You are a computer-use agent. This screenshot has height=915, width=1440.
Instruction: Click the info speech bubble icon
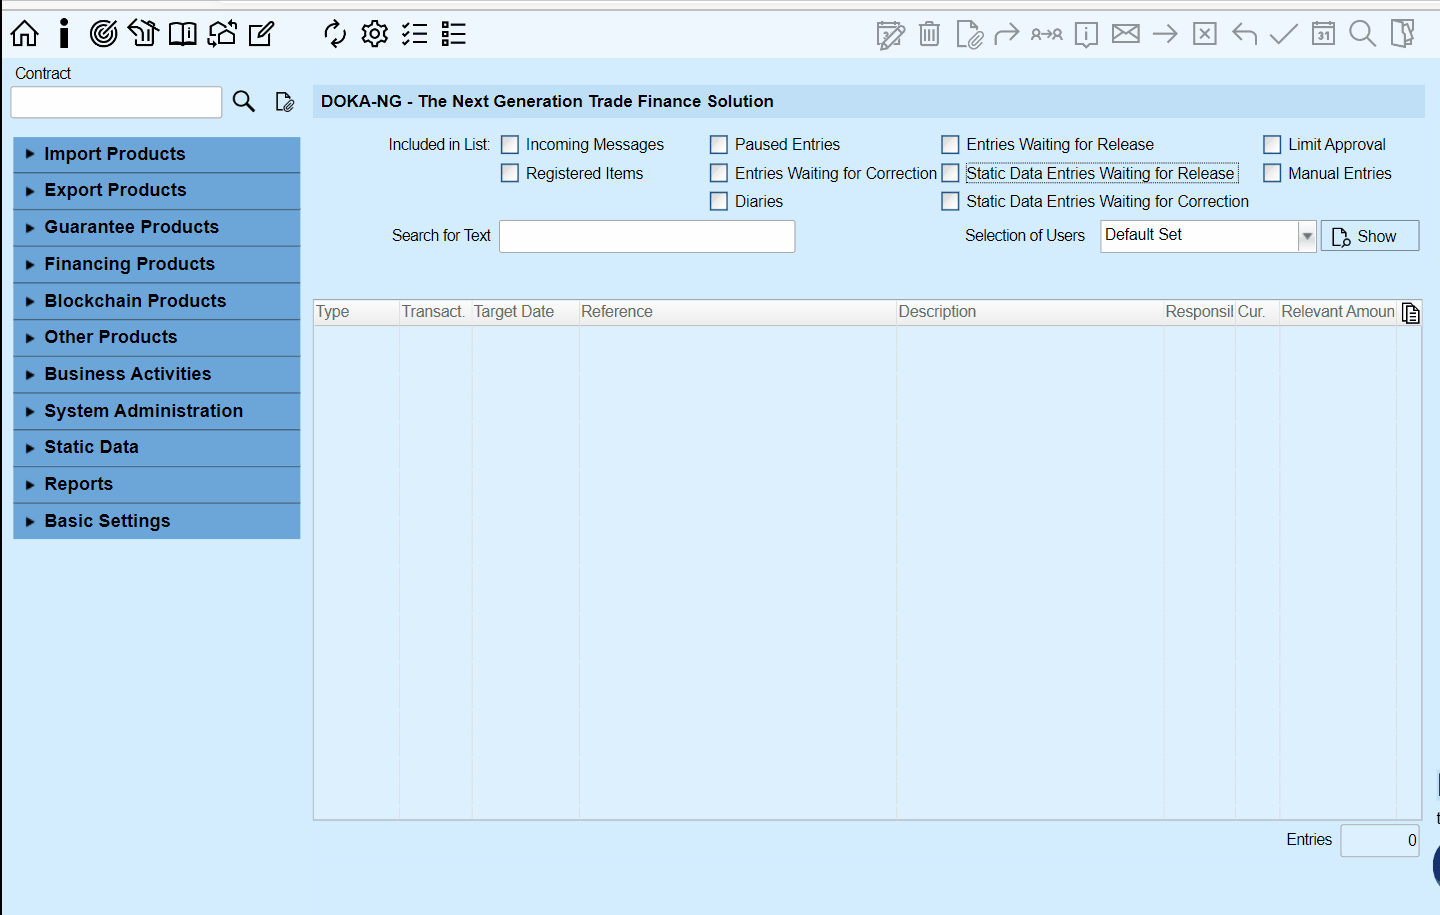(x=1086, y=35)
